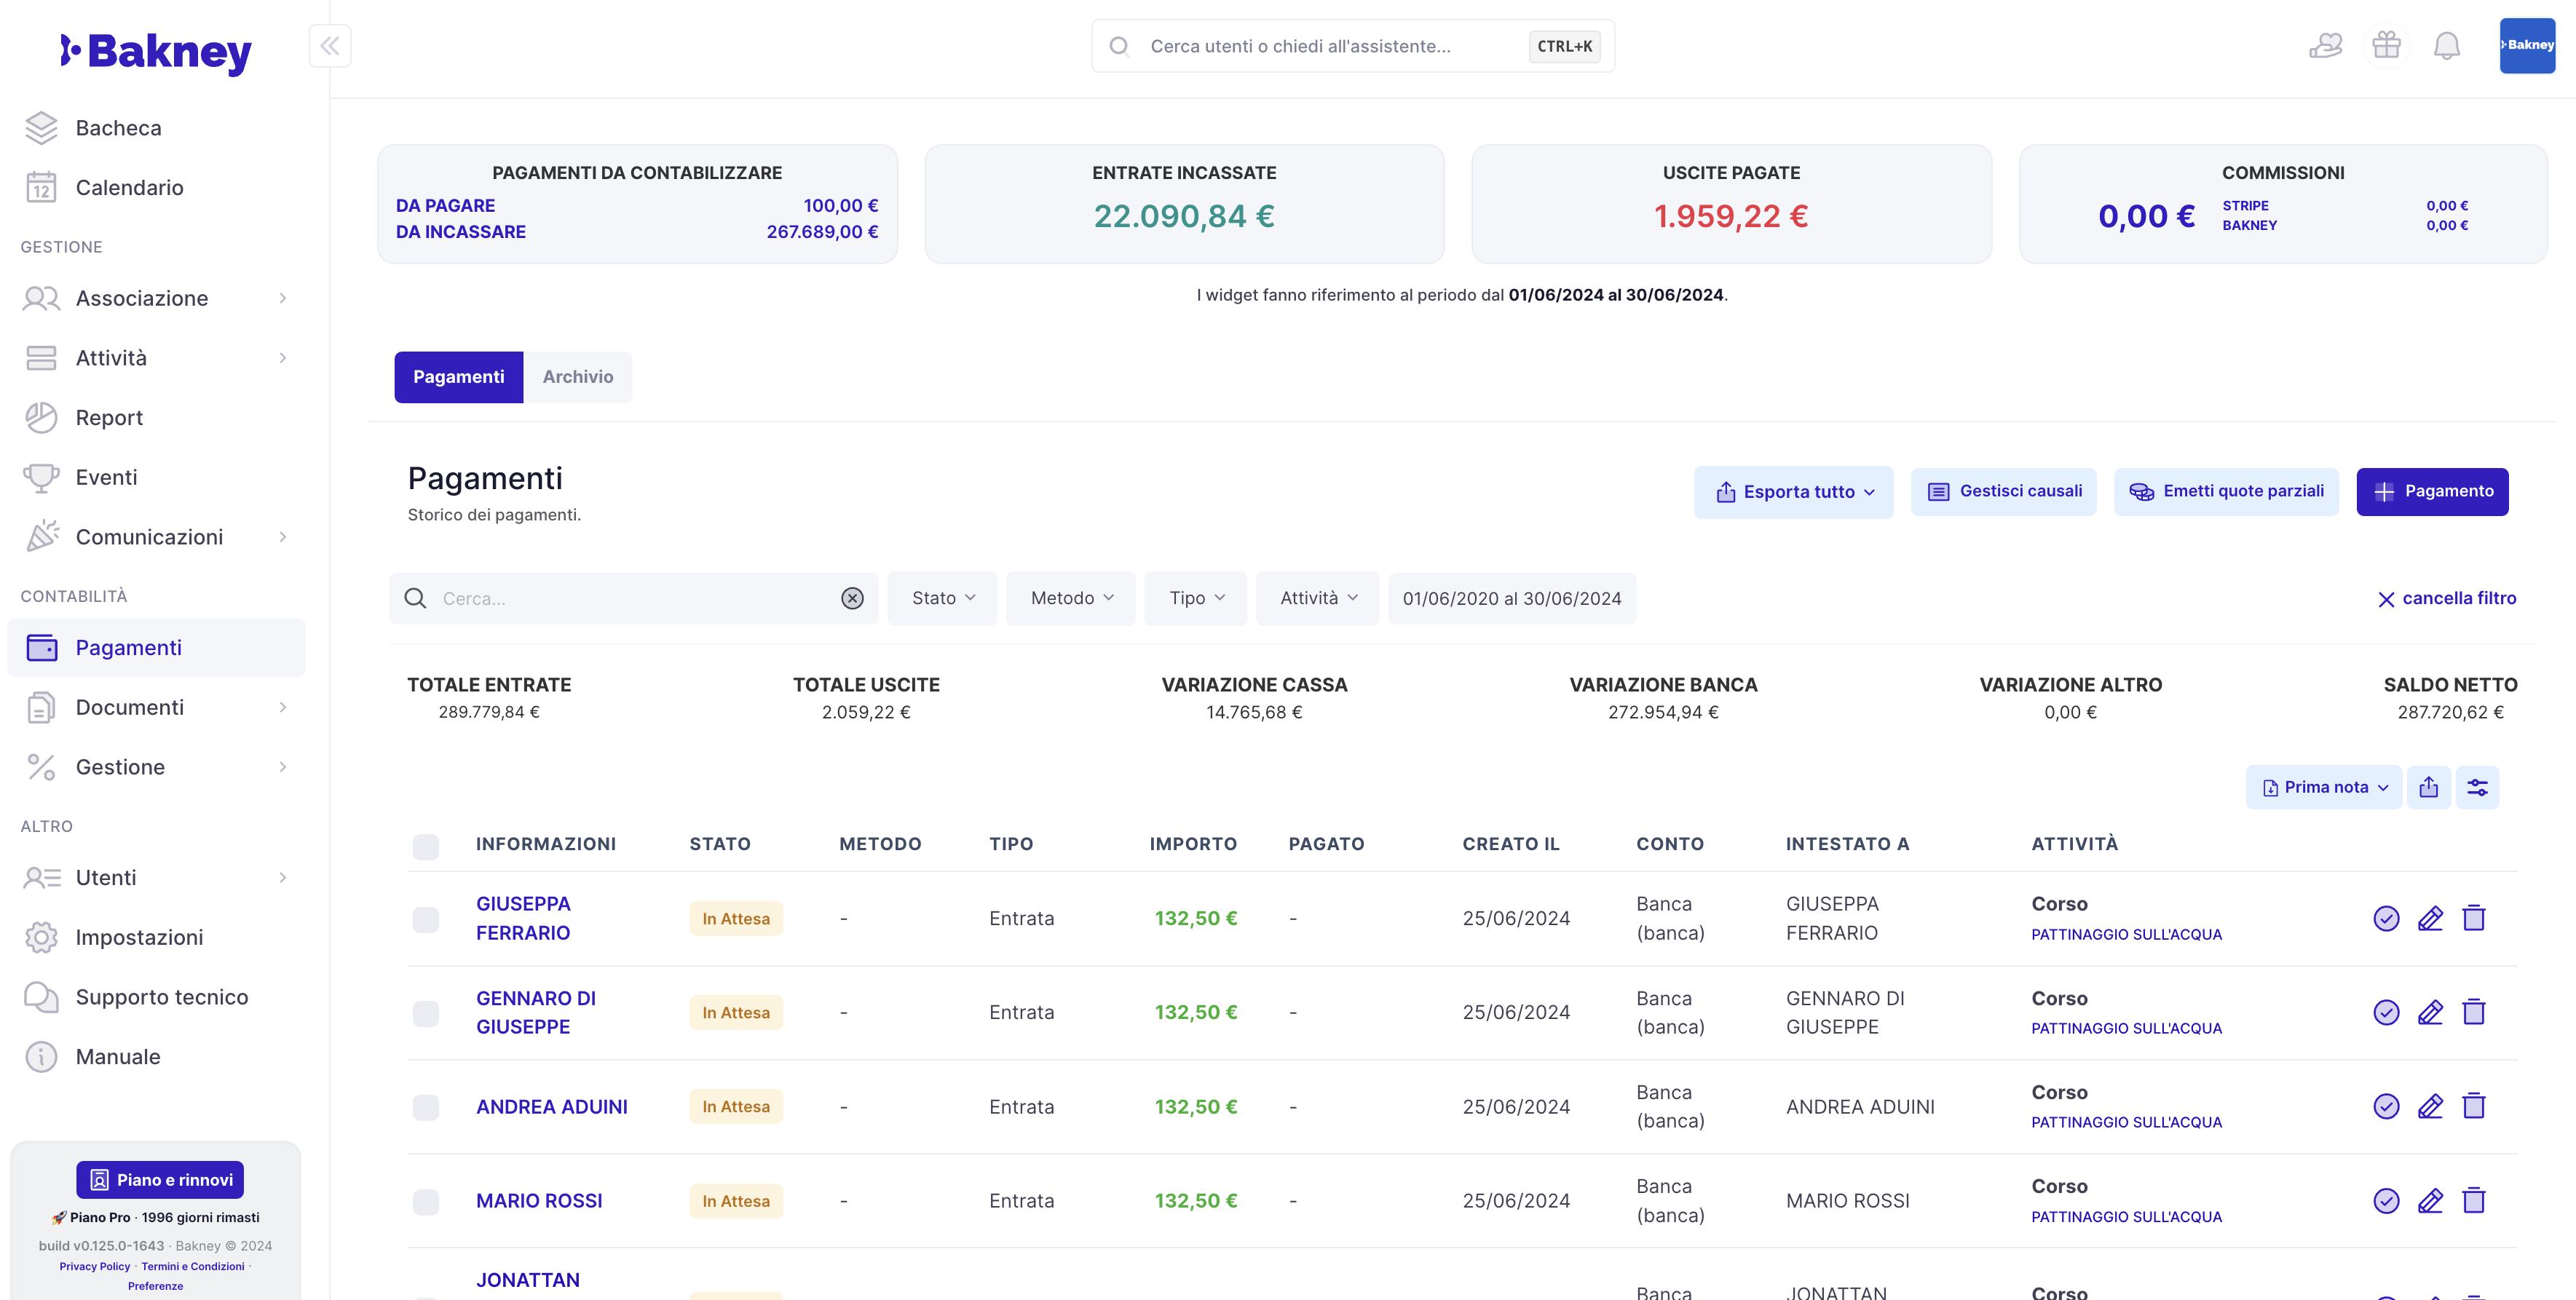Open the notifications bell

pyautogui.click(x=2446, y=46)
